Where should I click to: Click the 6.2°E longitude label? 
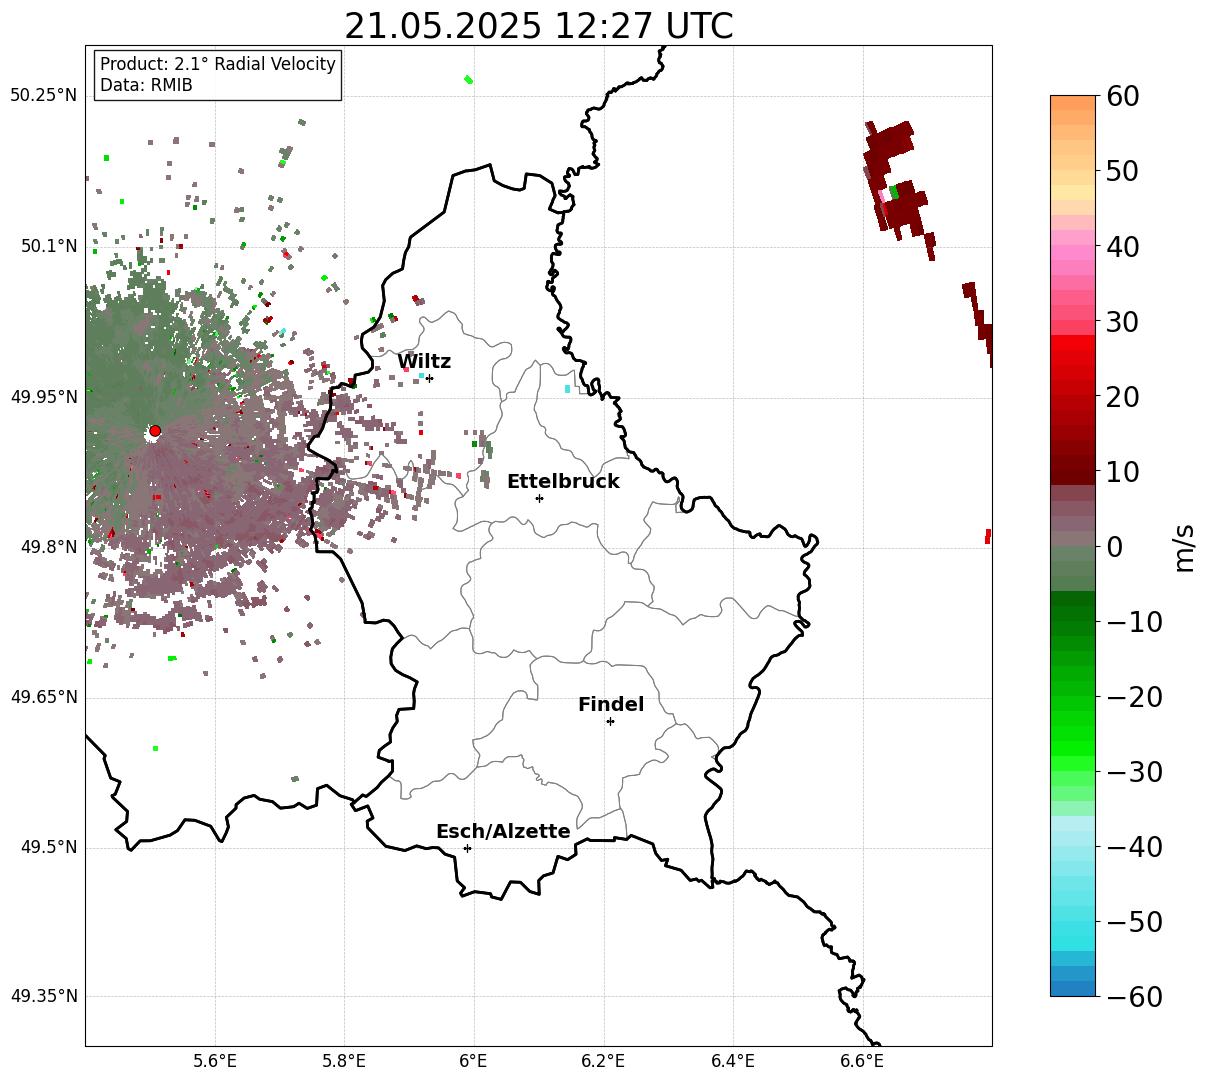[604, 1061]
